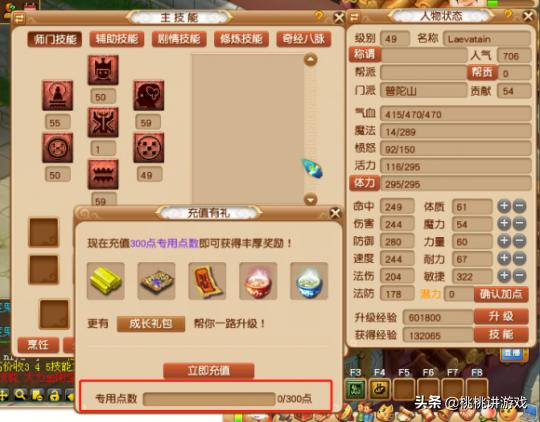
Task: Add a point to 力量
Action: click(x=504, y=241)
